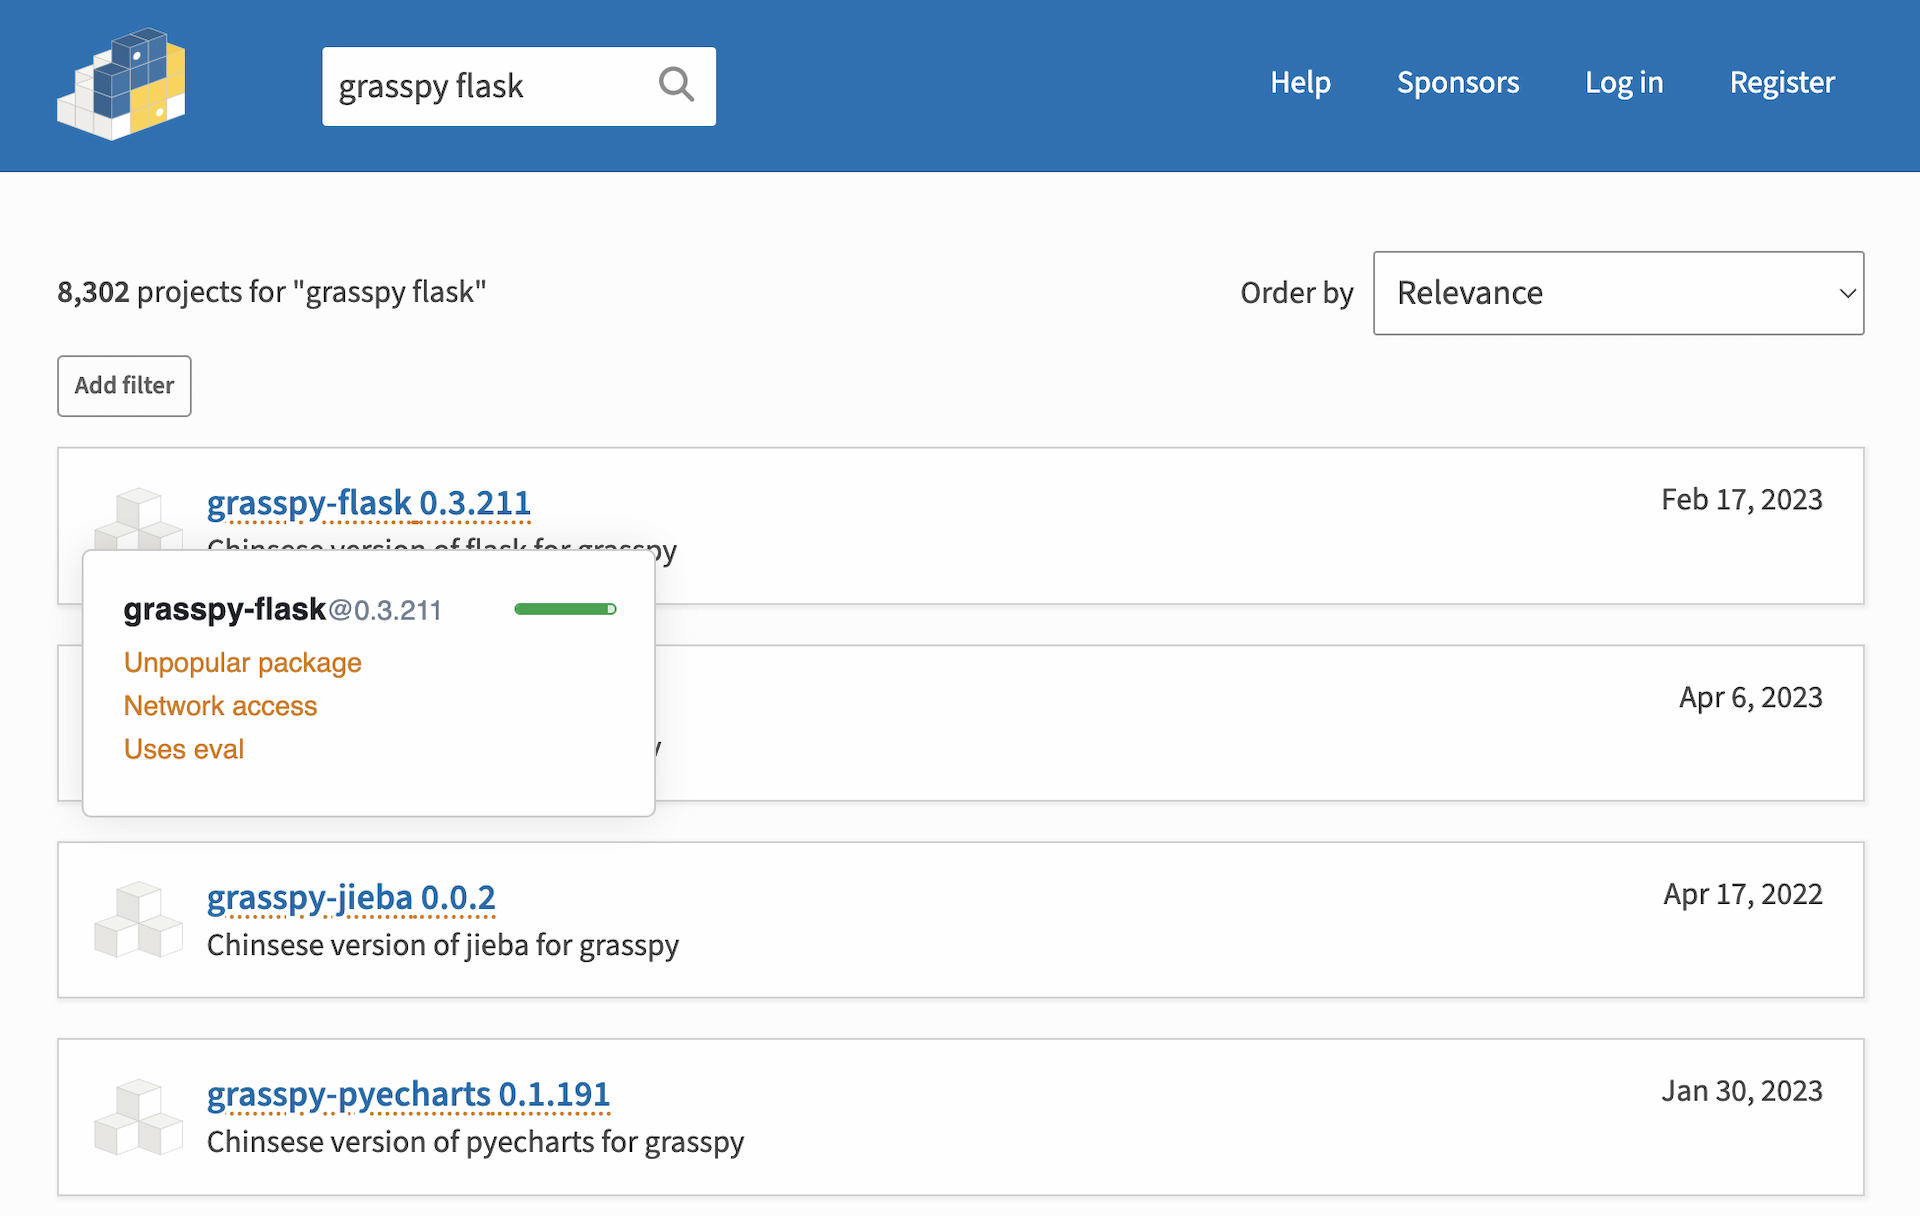Click the Jan 30, 2023 release date
The height and width of the screenshot is (1216, 1920).
[1742, 1091]
